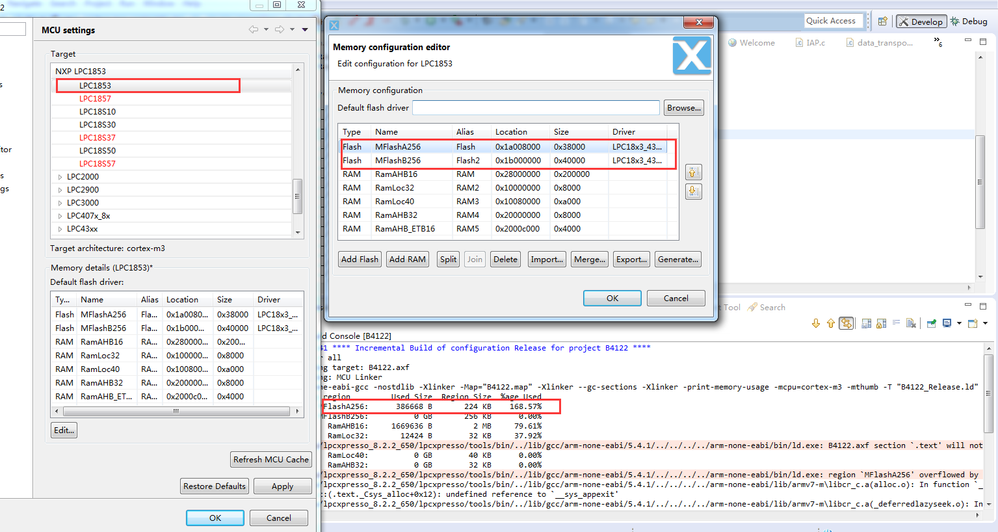This screenshot has width=998, height=532.
Task: Select RamAHB_ETB16 row in memory editor
Action: (x=503, y=228)
